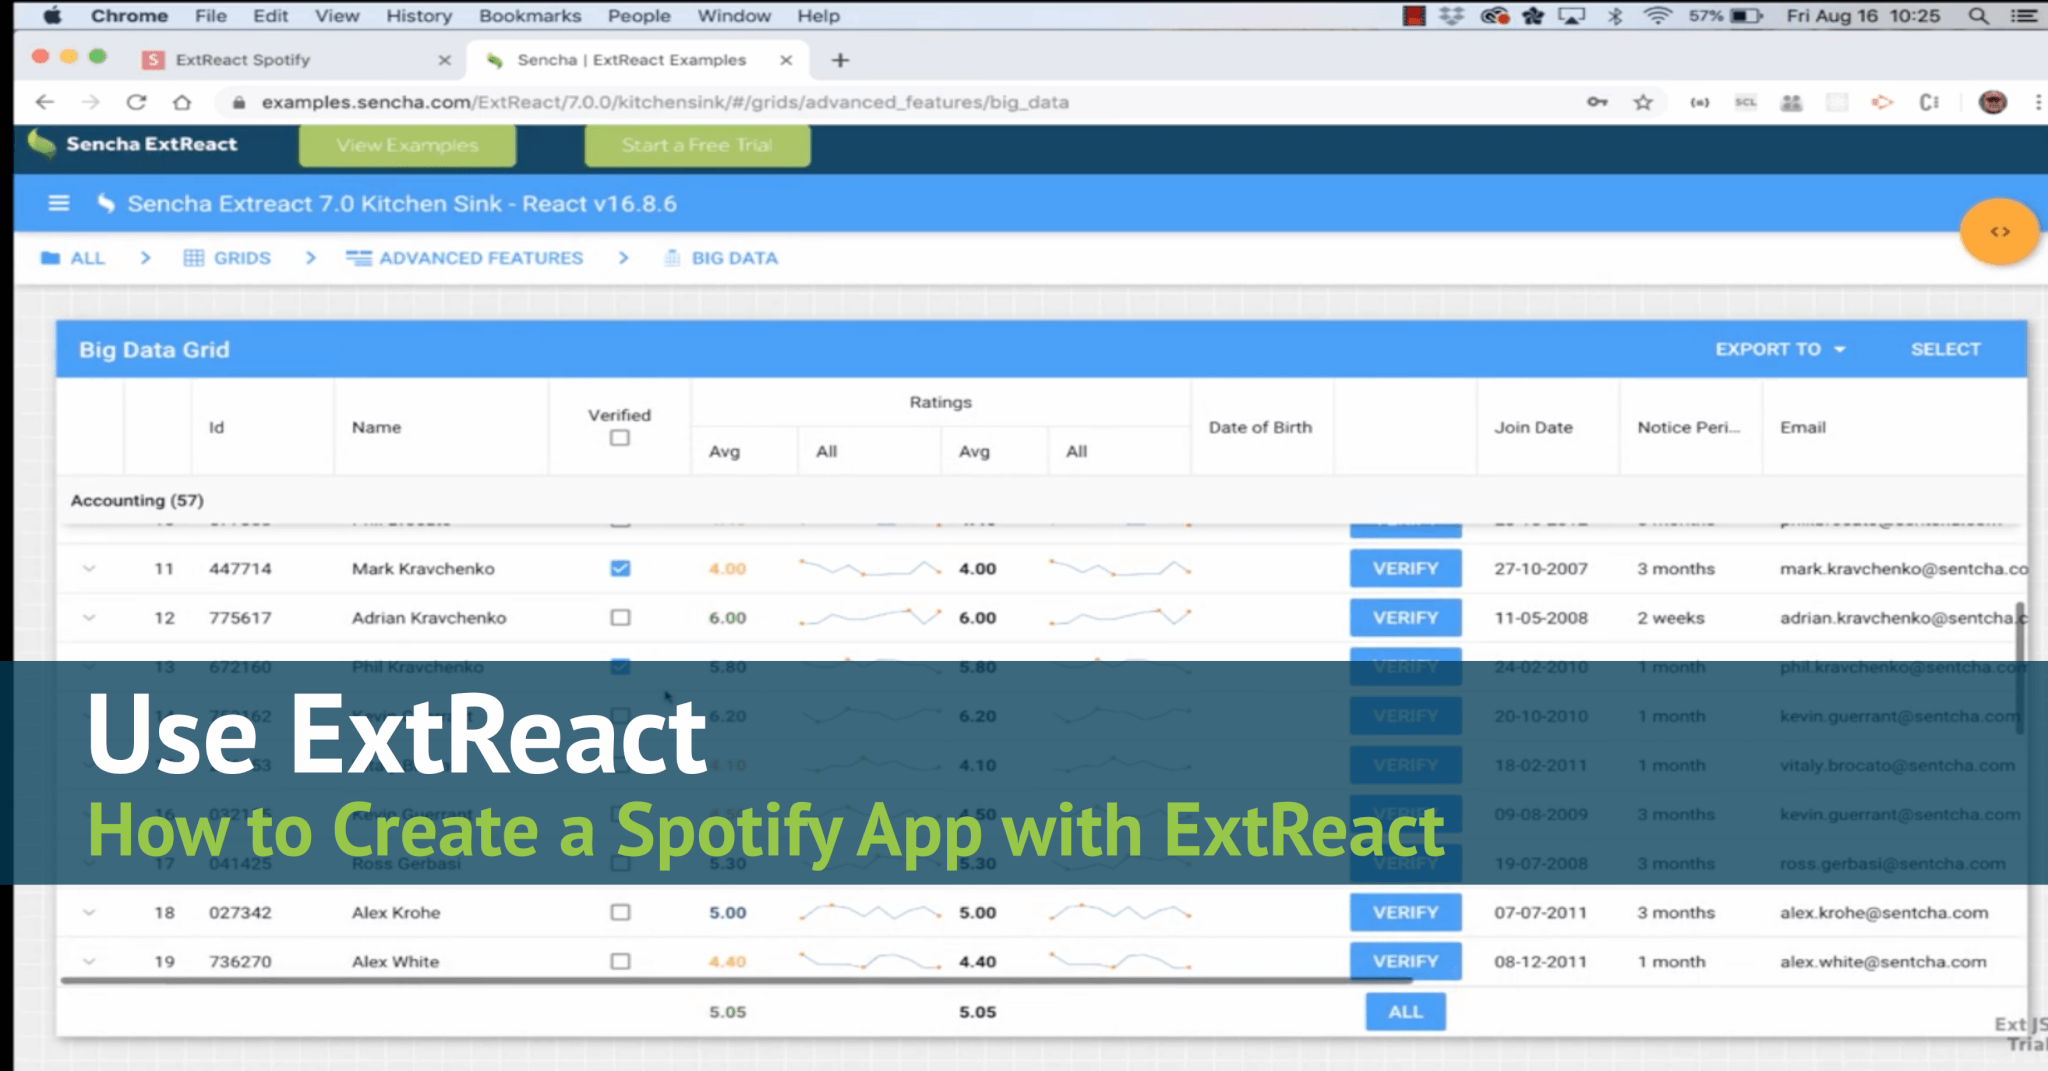
Task: Verify Alex White's row
Action: (x=1405, y=961)
